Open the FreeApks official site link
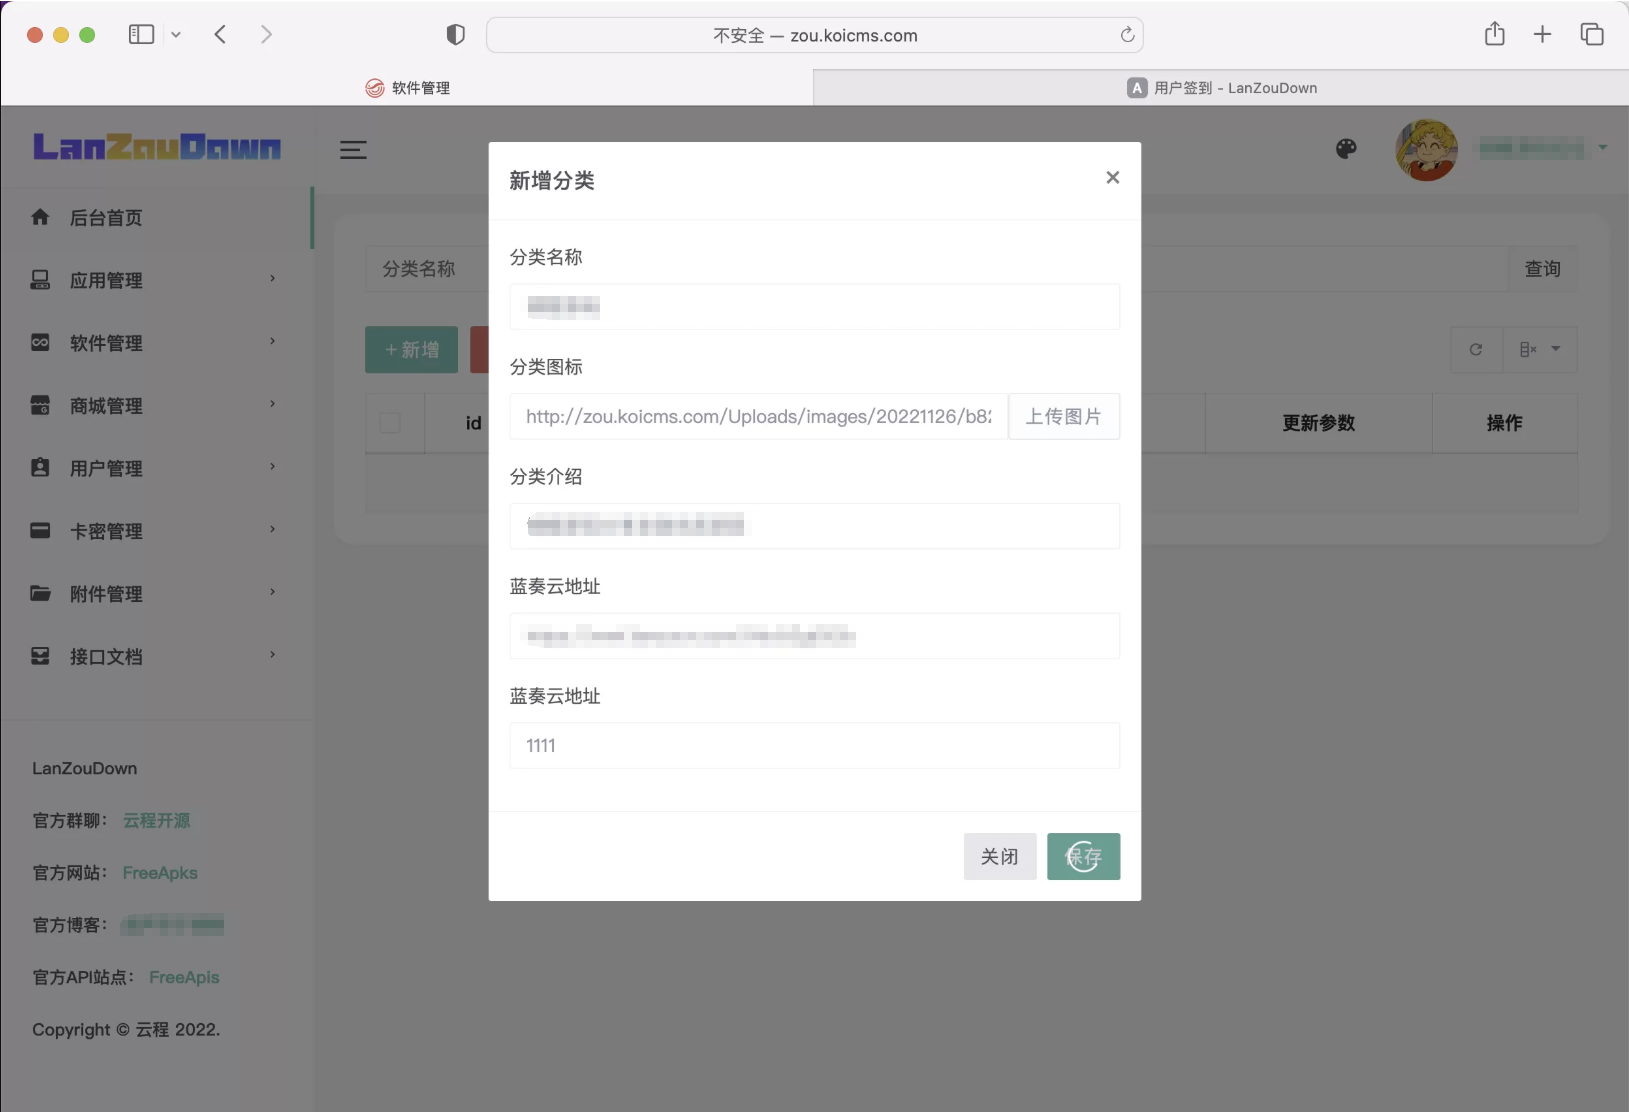1629x1112 pixels. pyautogui.click(x=160, y=873)
